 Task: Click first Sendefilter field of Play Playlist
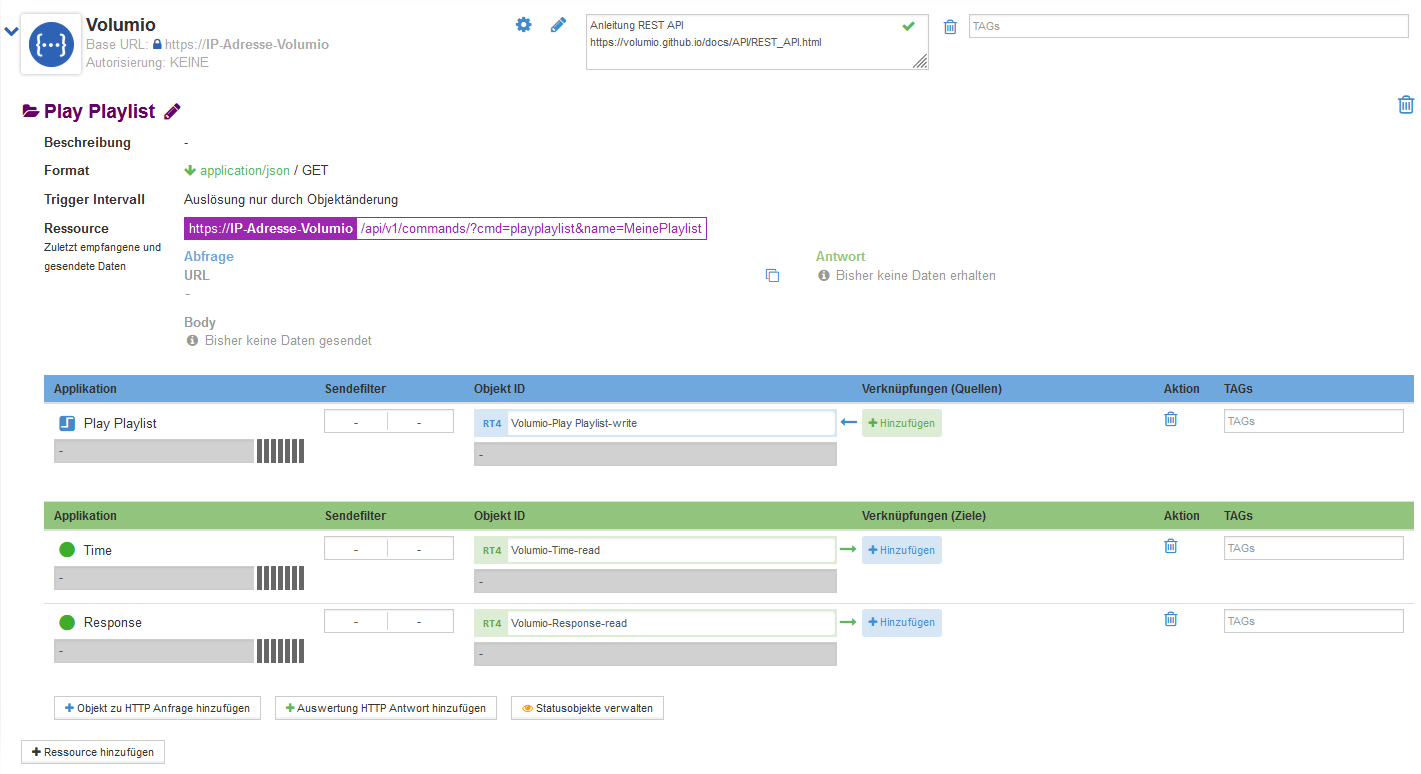point(356,423)
